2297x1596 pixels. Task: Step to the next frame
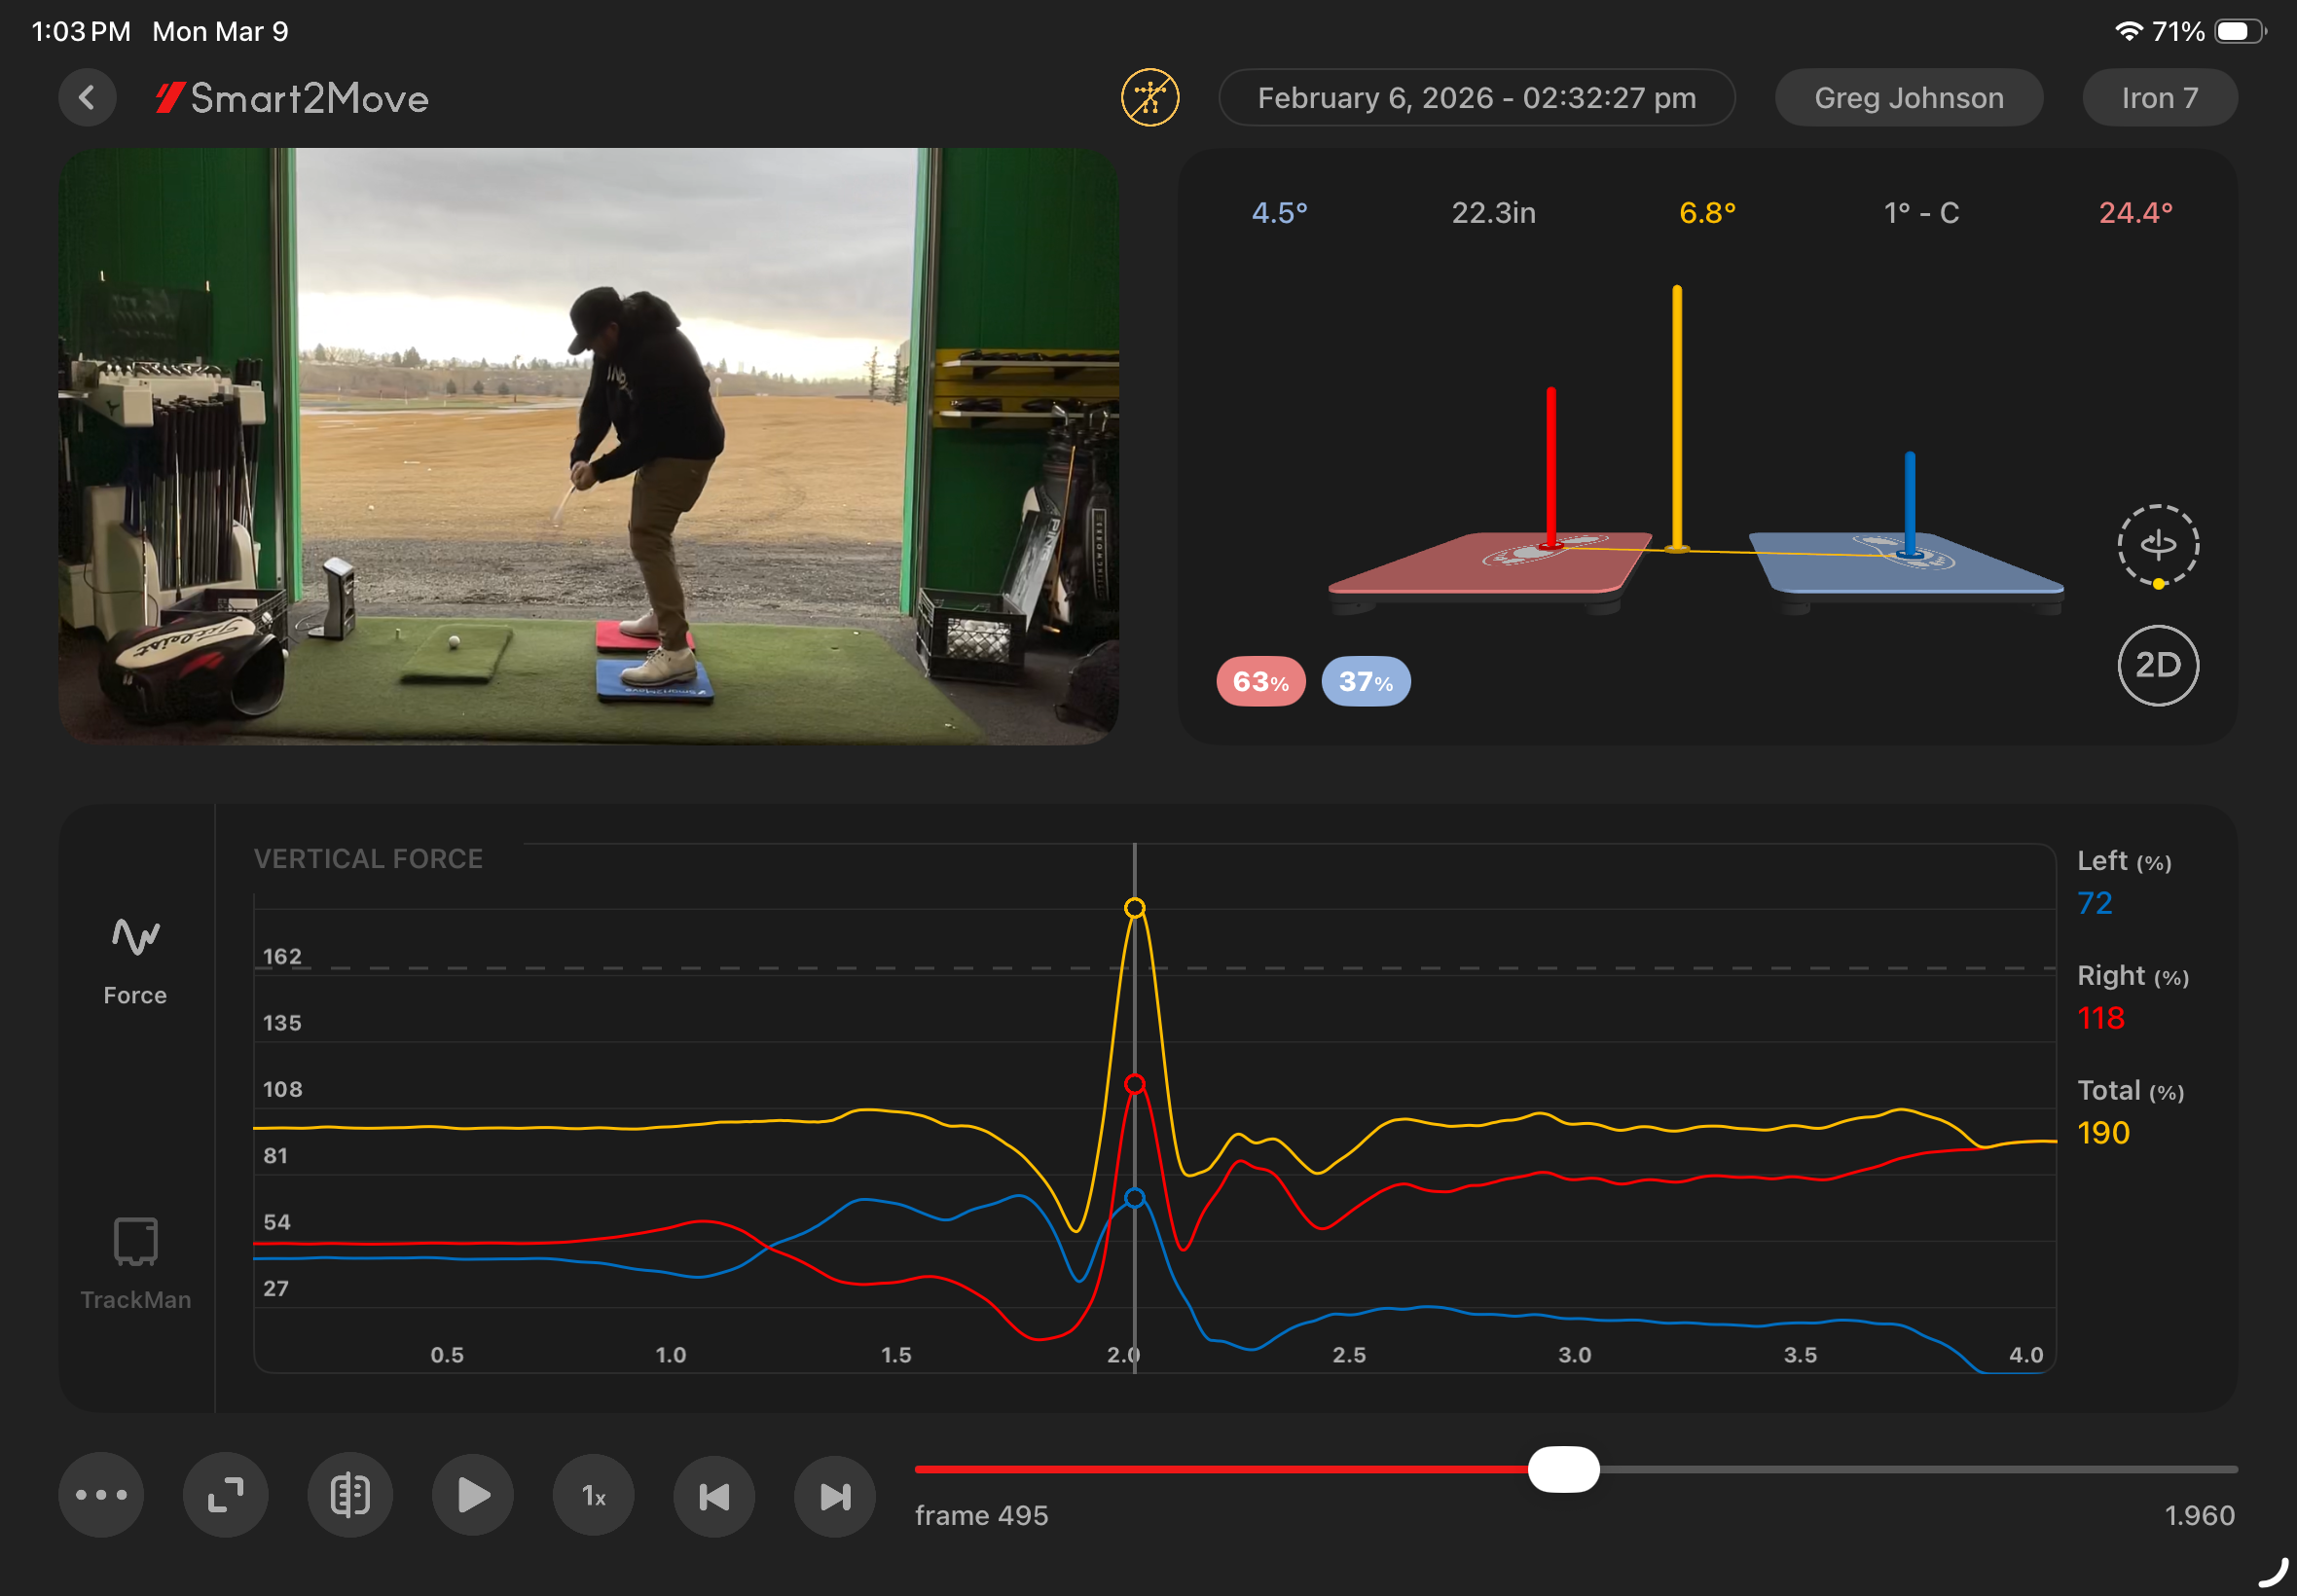pos(835,1495)
